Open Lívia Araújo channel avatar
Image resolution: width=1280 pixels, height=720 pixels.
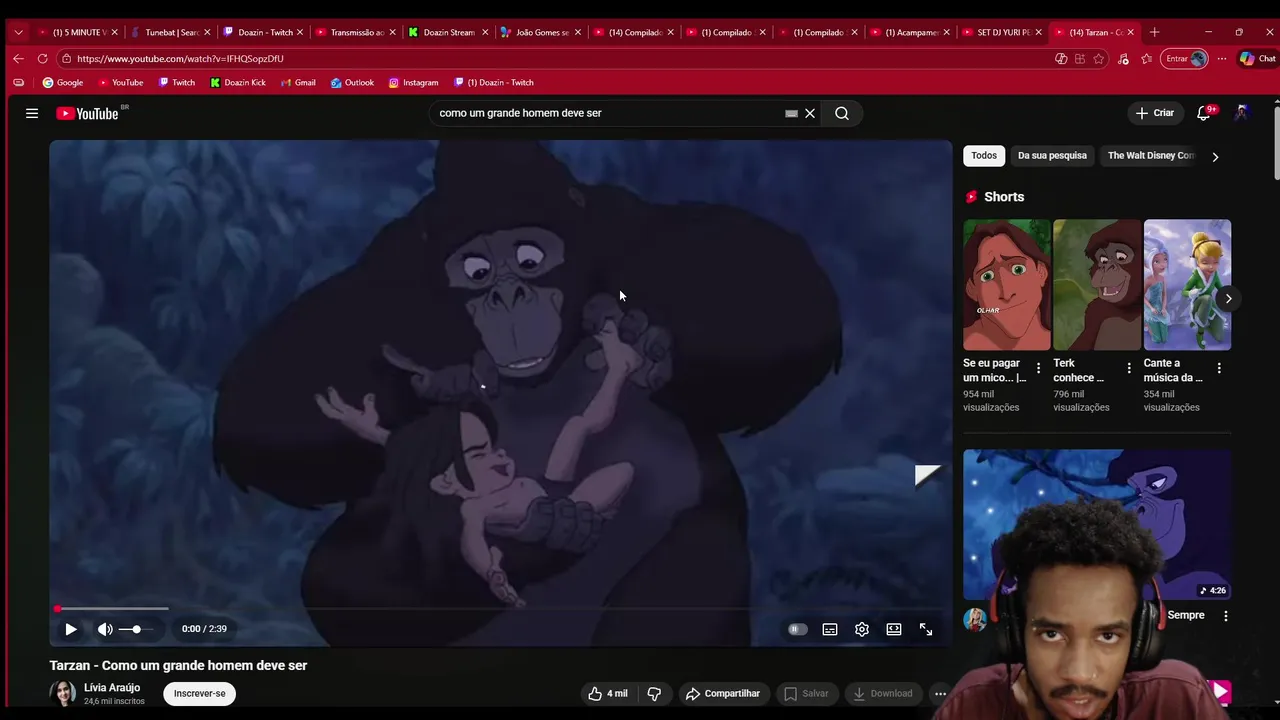pyautogui.click(x=63, y=693)
